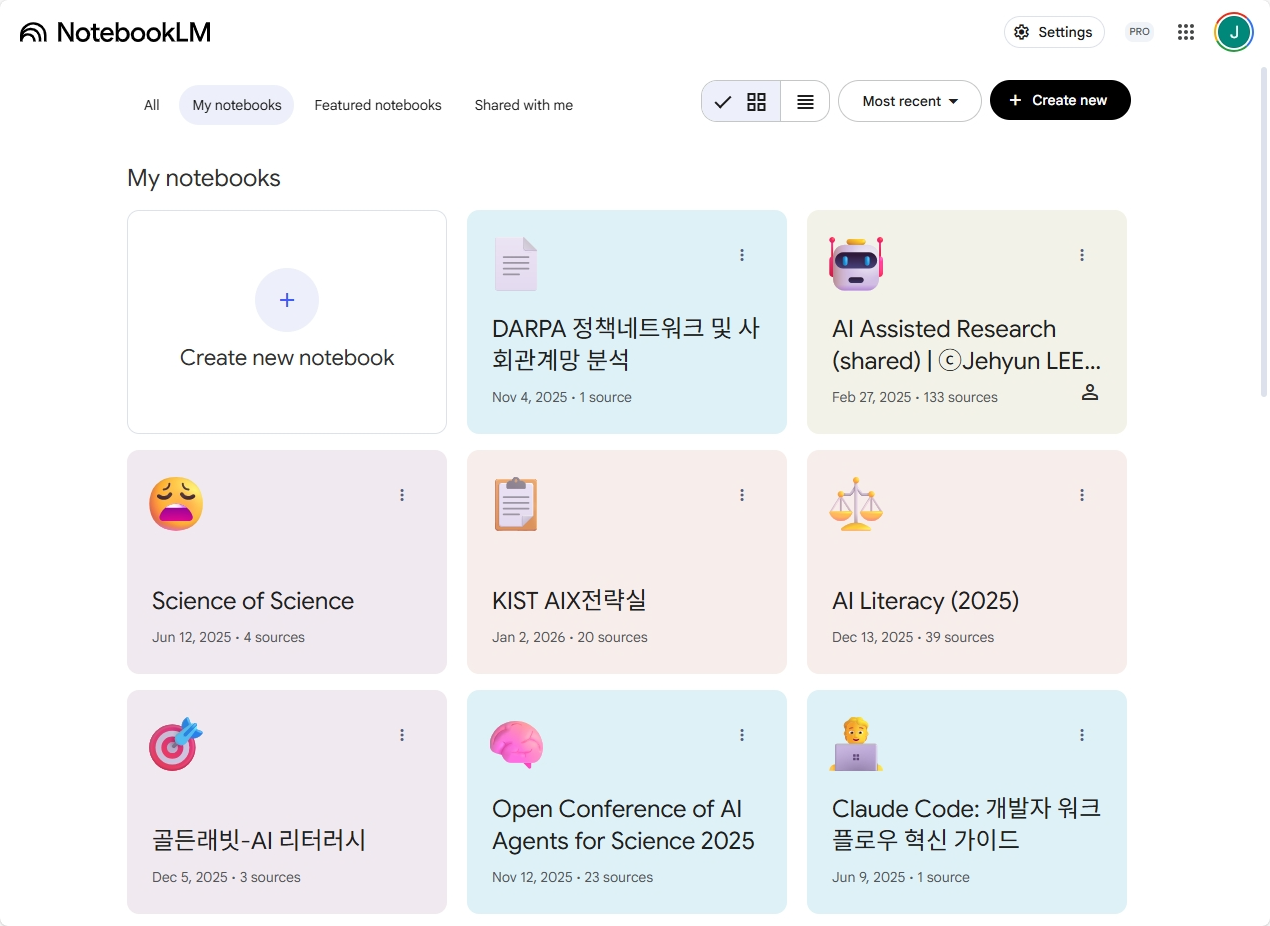
Task: Open the robot icon AI Assisted Research notebook
Action: pos(856,264)
